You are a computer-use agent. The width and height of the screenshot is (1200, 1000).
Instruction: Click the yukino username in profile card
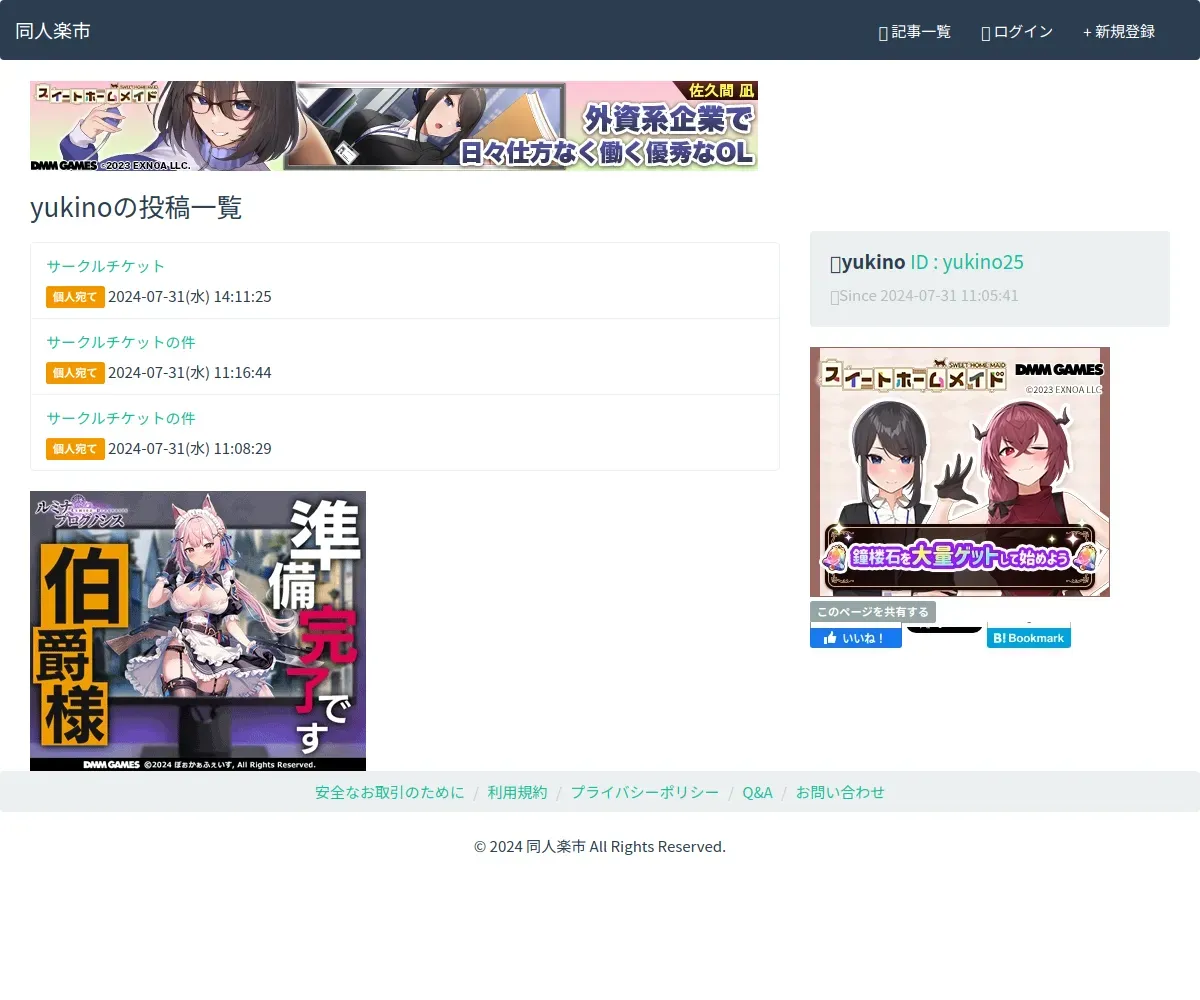[873, 263]
